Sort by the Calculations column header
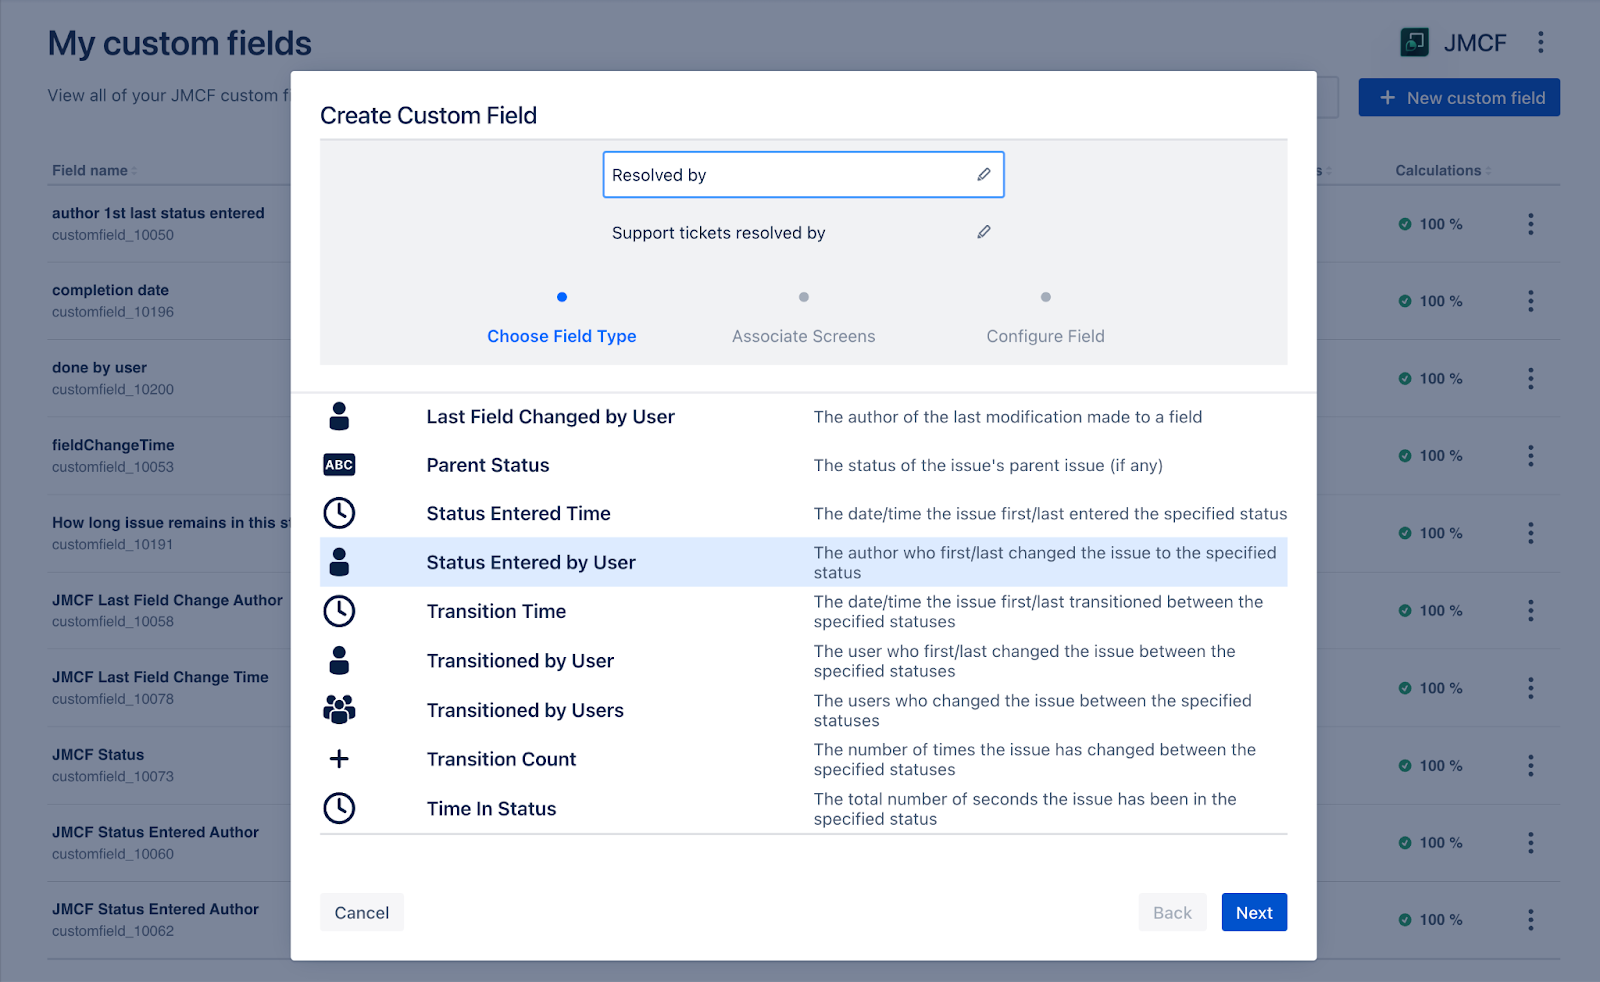The width and height of the screenshot is (1600, 982). (x=1443, y=170)
